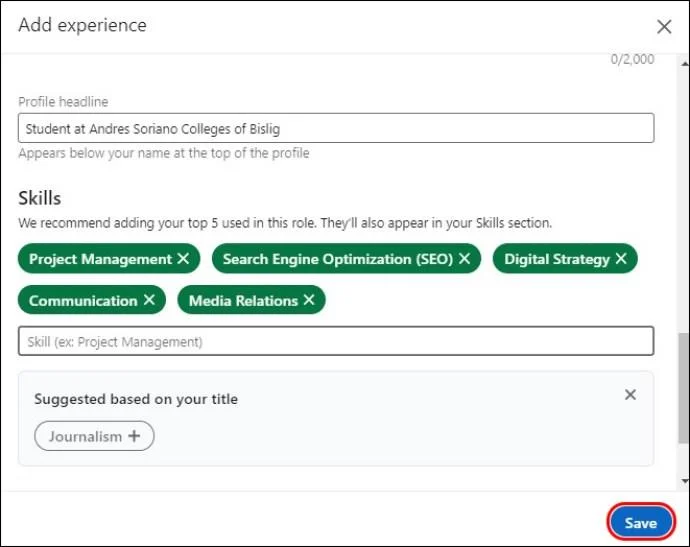
Task: Click the scrollbar down arrow
Action: coord(685,481)
